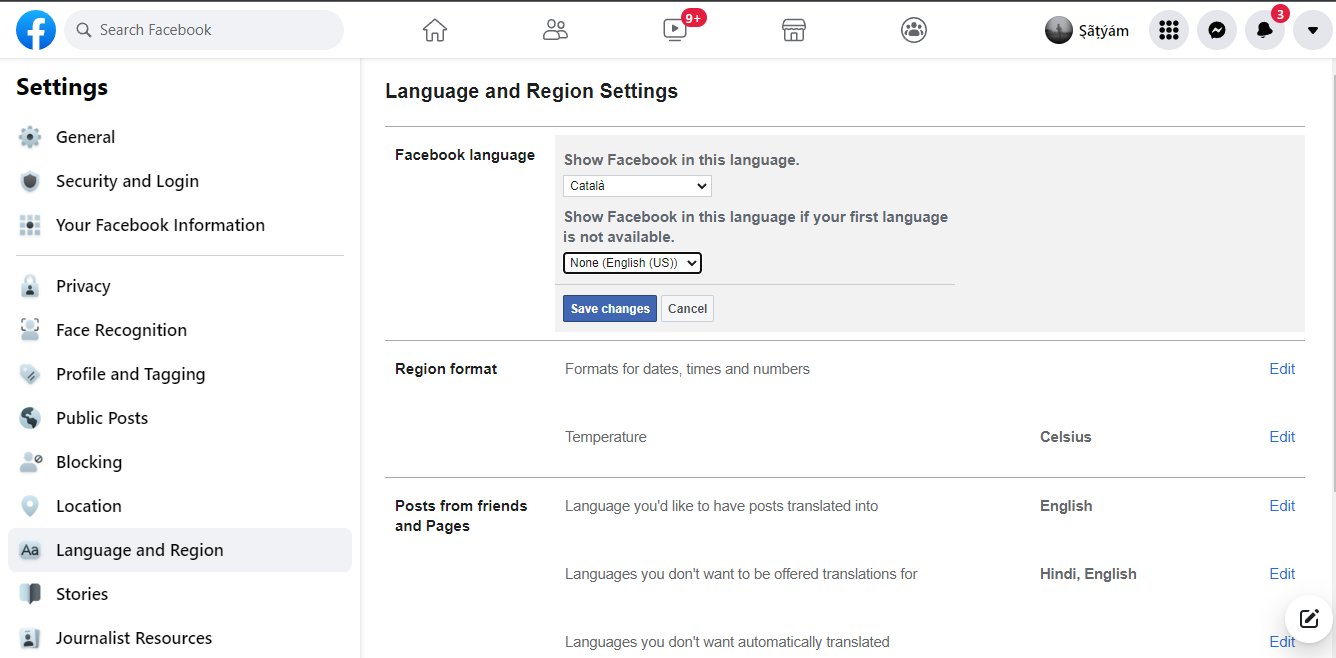This screenshot has width=1336, height=658.
Task: Click the Profile and Tagging tag icon
Action: click(30, 374)
